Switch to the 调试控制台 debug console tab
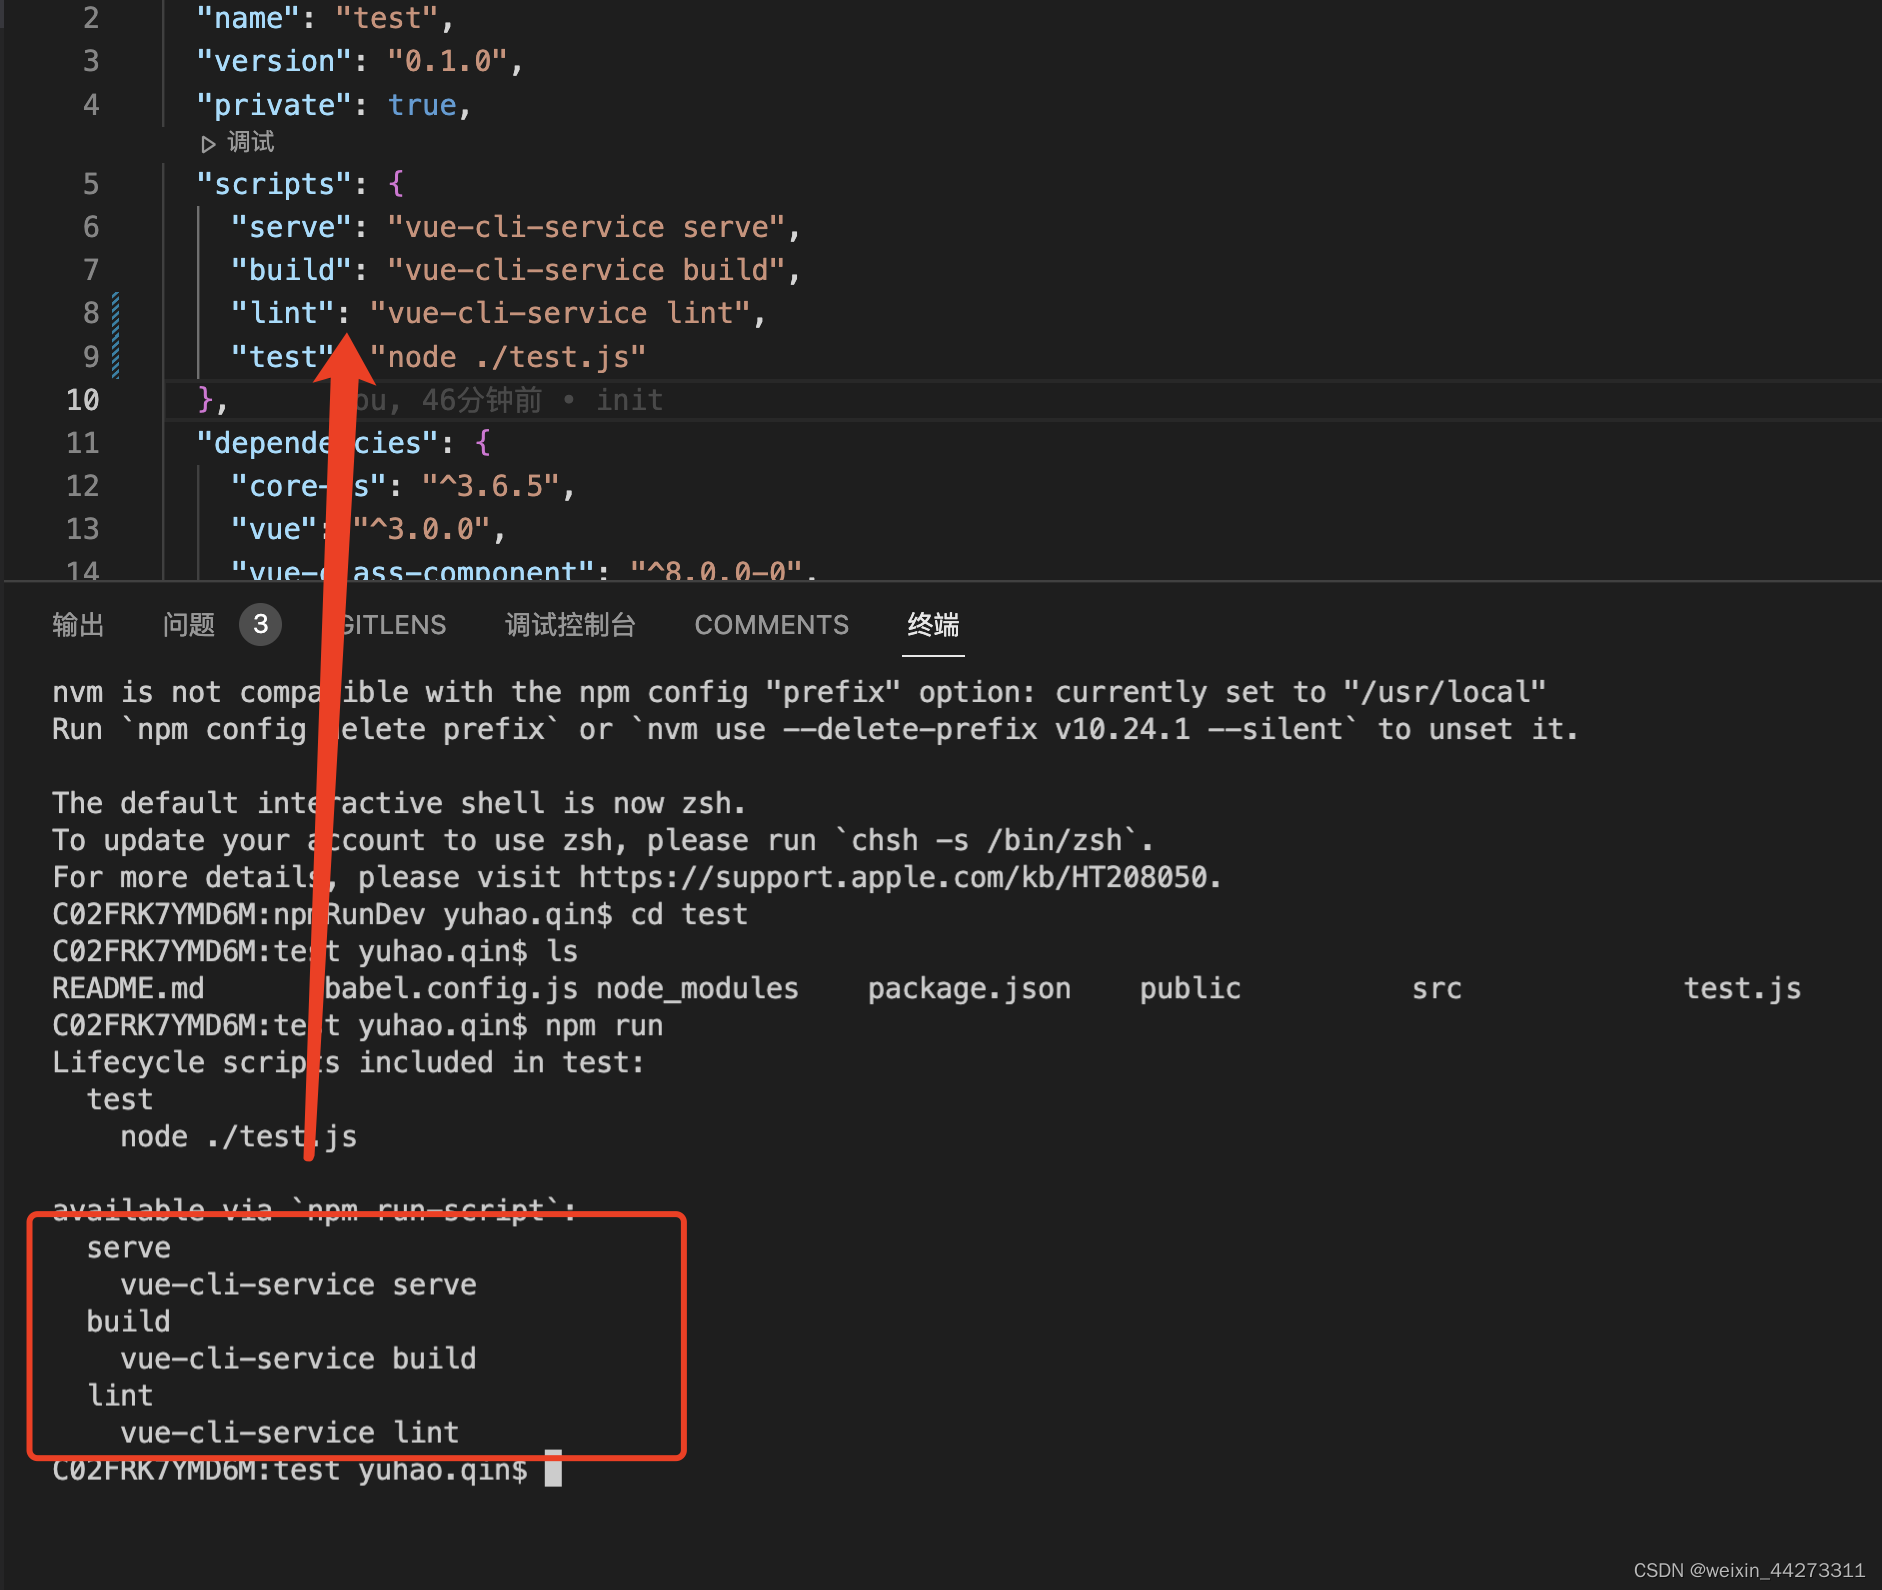The image size is (1882, 1590). 570,624
